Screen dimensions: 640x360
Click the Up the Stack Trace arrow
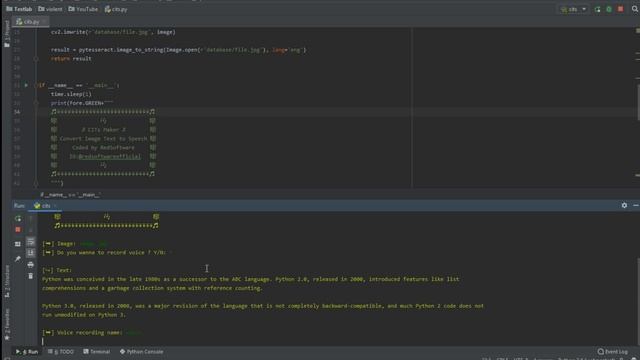31,219
